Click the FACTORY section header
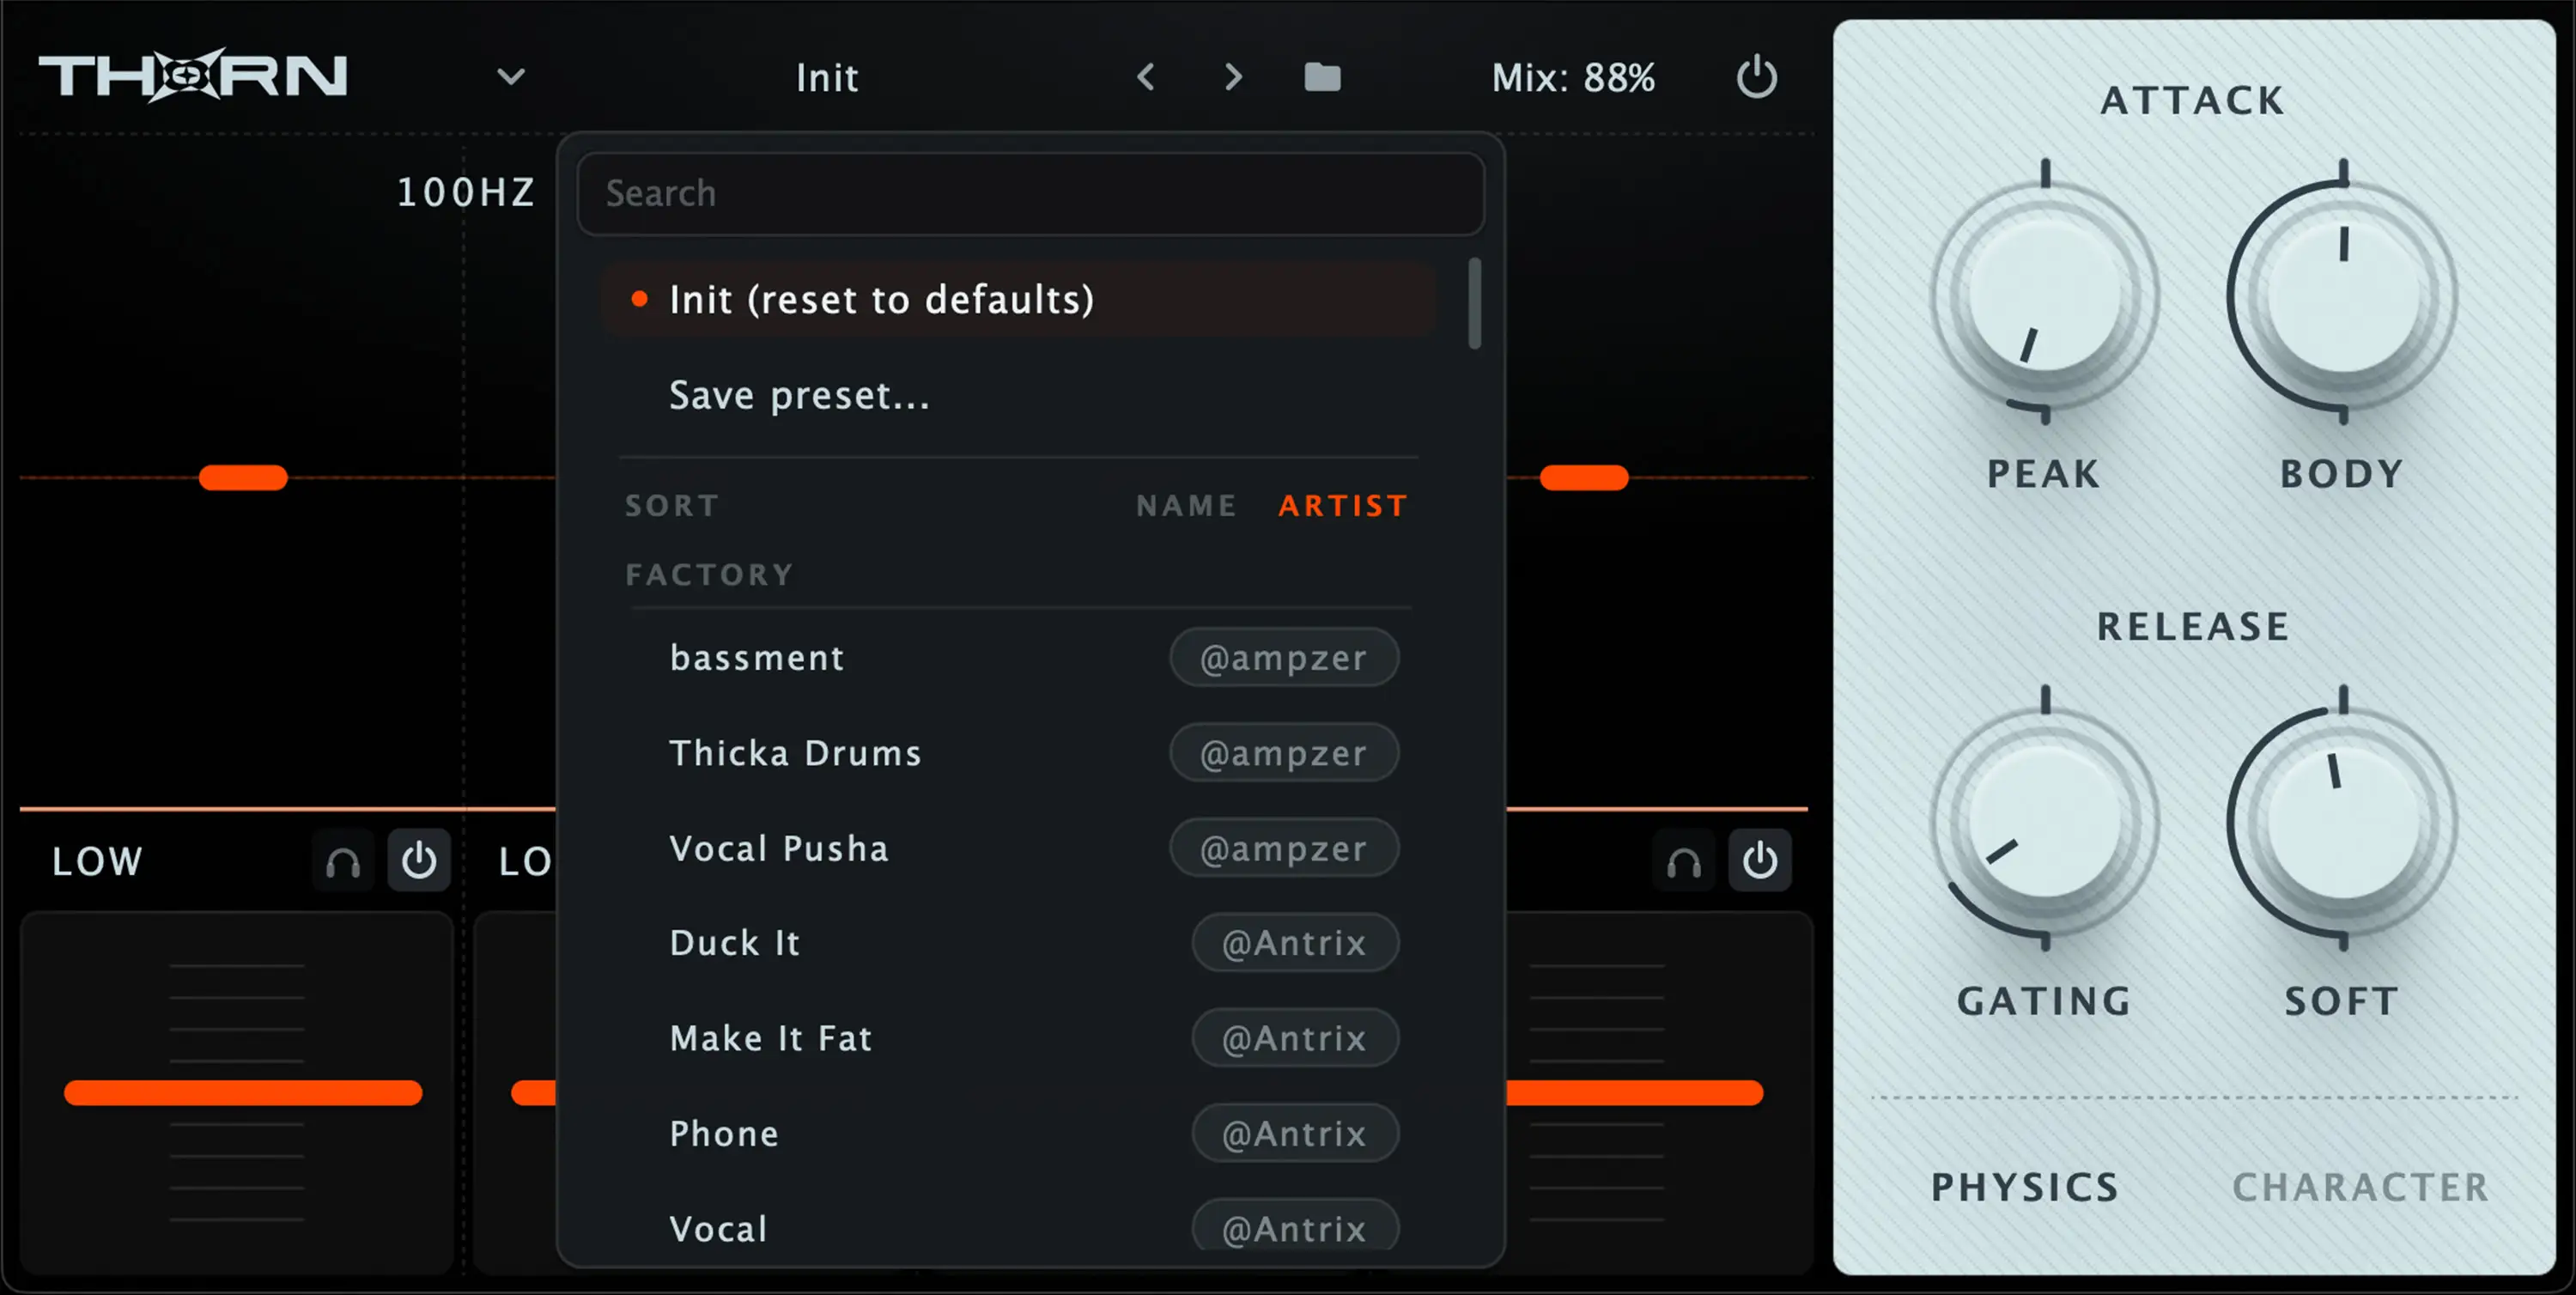This screenshot has height=1295, width=2576. coord(710,575)
